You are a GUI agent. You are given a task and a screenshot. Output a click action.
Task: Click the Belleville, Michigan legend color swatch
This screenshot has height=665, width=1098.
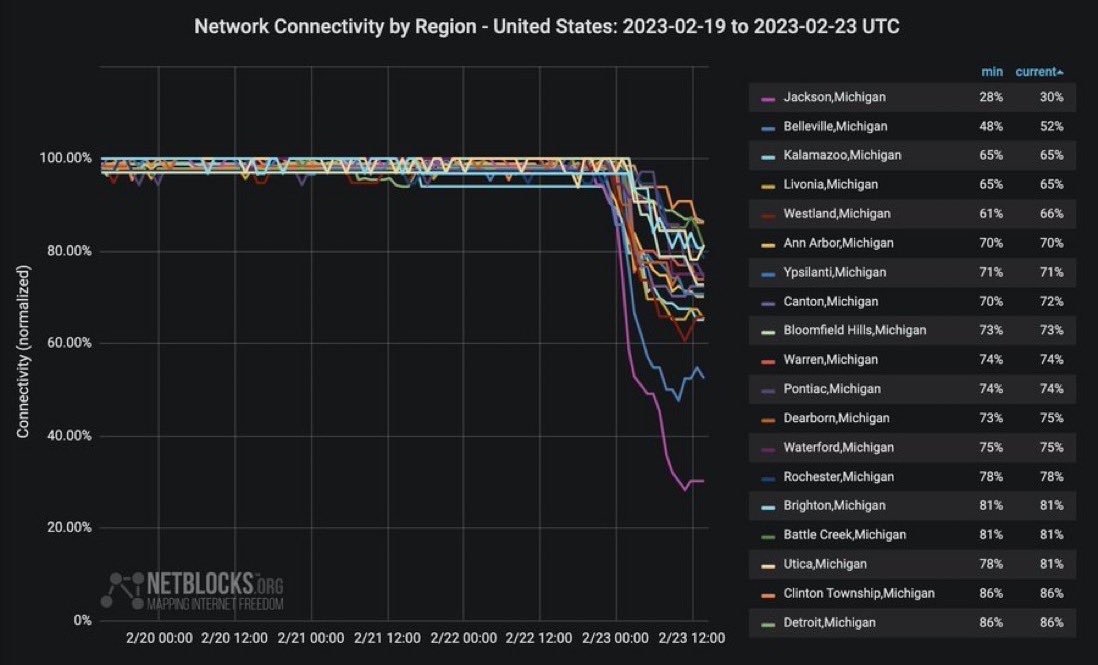(768, 128)
